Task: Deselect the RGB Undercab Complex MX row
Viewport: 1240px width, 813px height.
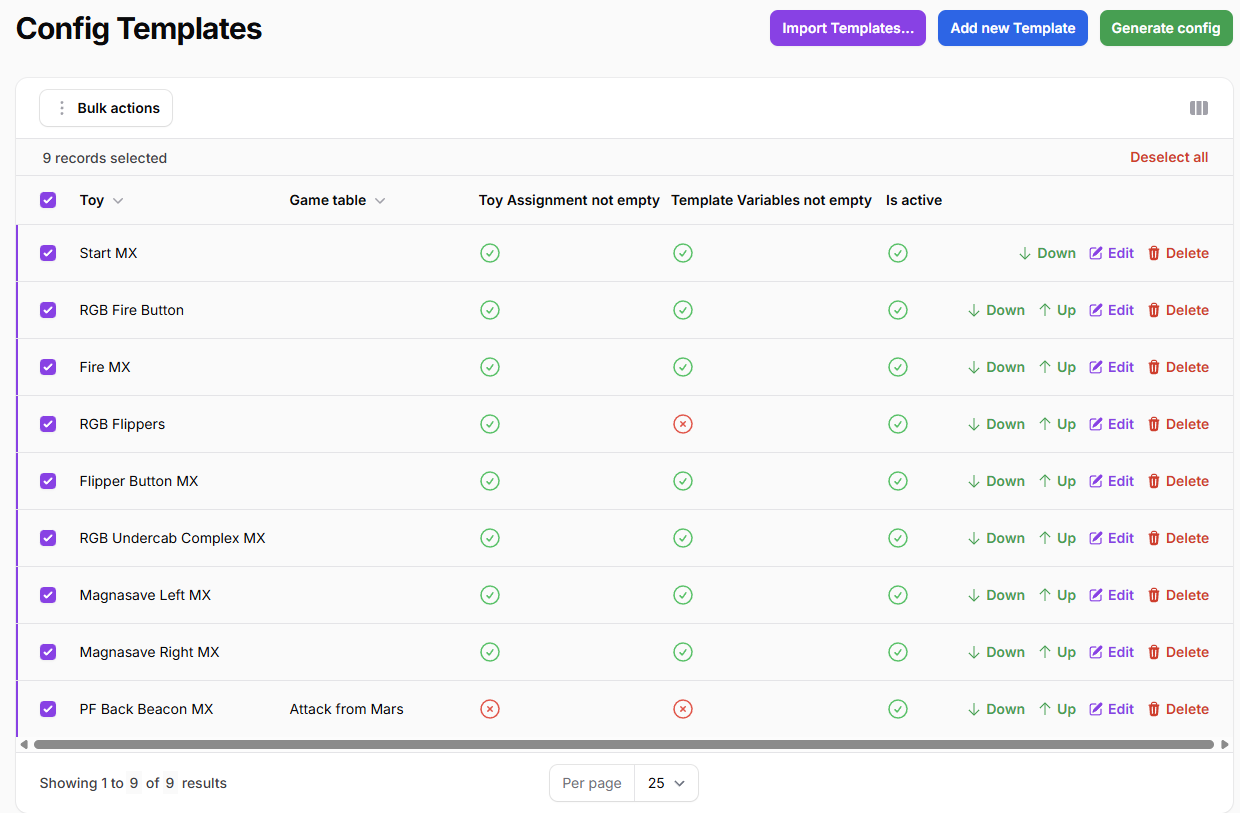Action: (x=48, y=538)
